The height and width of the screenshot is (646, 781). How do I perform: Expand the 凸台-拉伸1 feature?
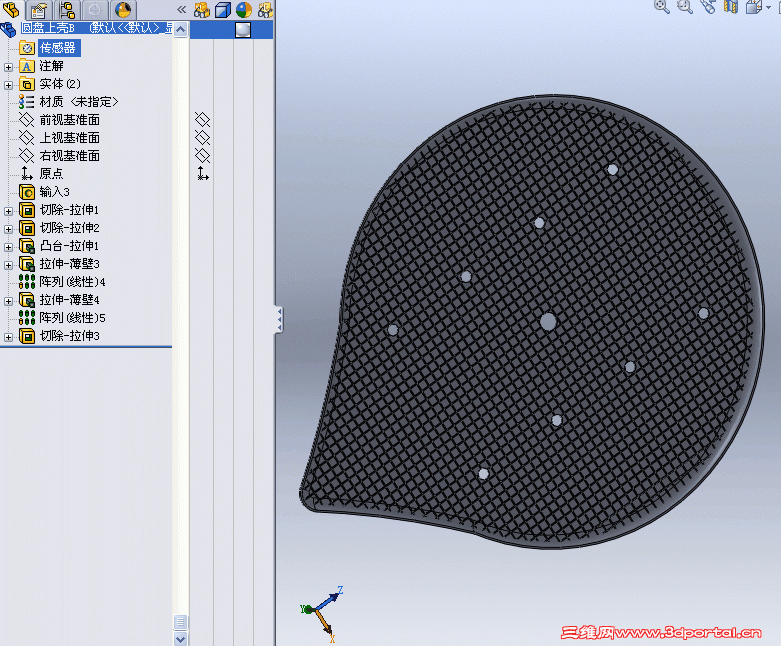(8, 247)
